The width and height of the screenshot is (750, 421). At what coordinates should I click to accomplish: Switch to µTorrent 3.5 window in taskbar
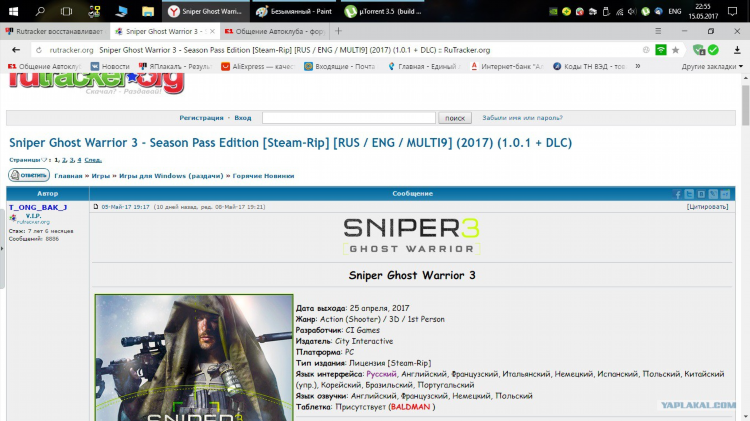click(x=384, y=11)
